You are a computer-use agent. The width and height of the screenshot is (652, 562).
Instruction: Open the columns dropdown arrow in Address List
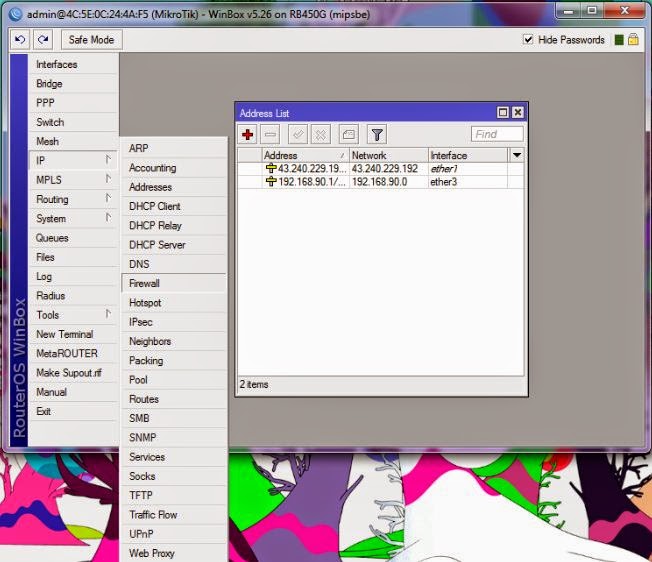click(516, 155)
